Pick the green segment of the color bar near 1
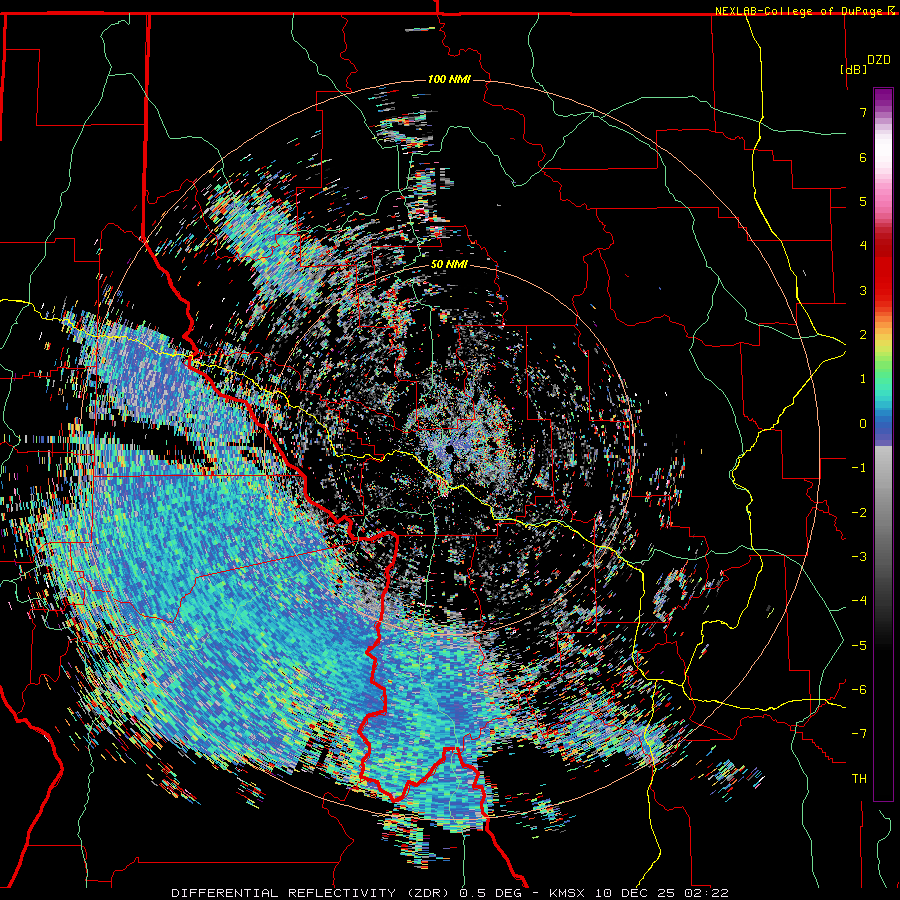Viewport: 900px width, 900px height. 883,376
